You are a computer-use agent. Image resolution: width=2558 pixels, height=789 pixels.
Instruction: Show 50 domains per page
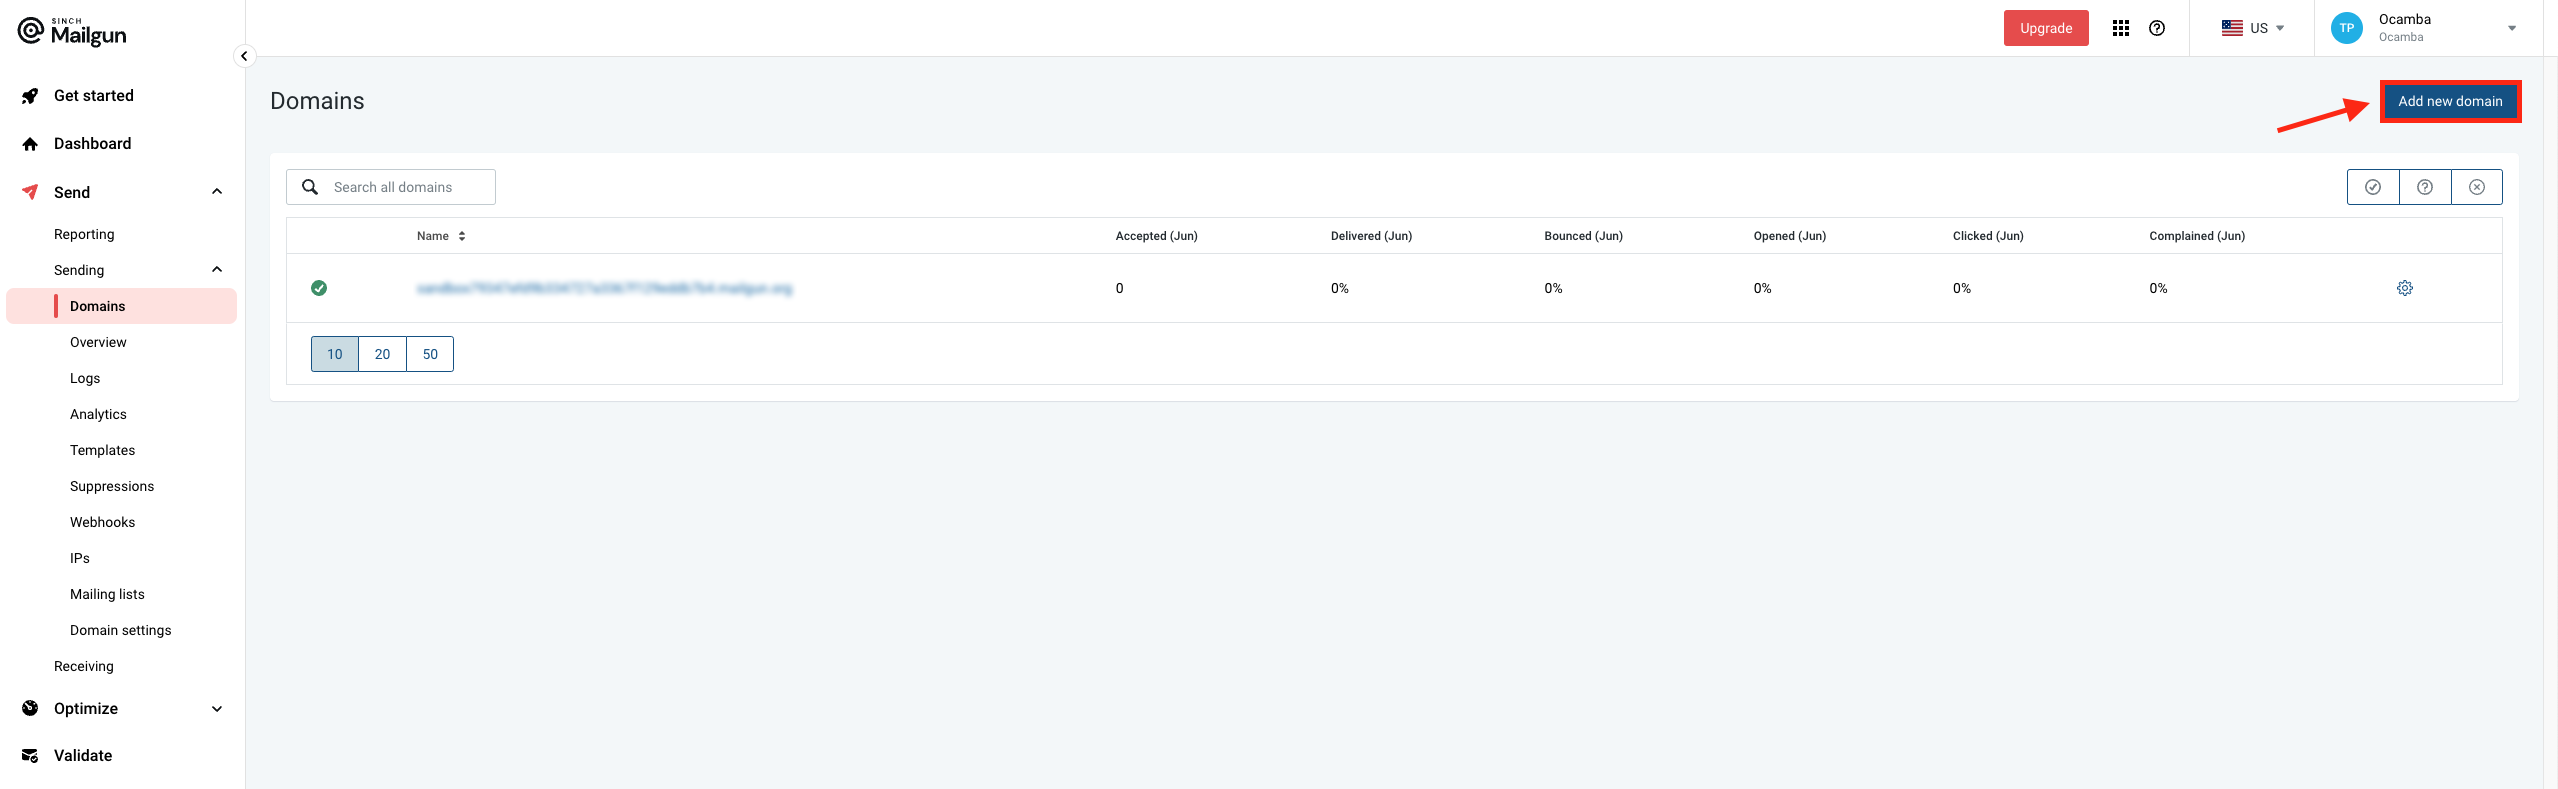click(430, 354)
